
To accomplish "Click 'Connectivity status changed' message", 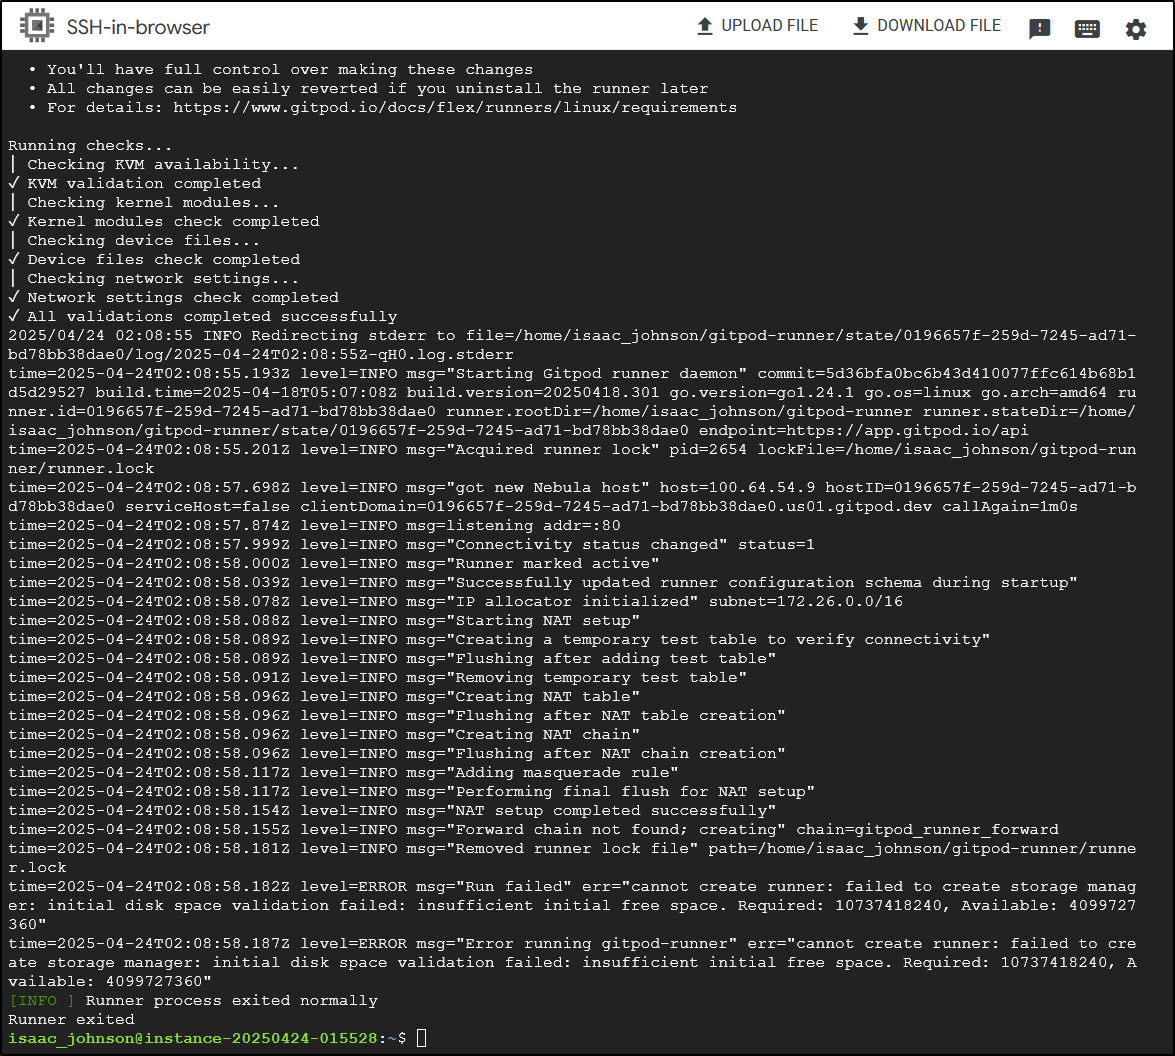I will point(587,545).
